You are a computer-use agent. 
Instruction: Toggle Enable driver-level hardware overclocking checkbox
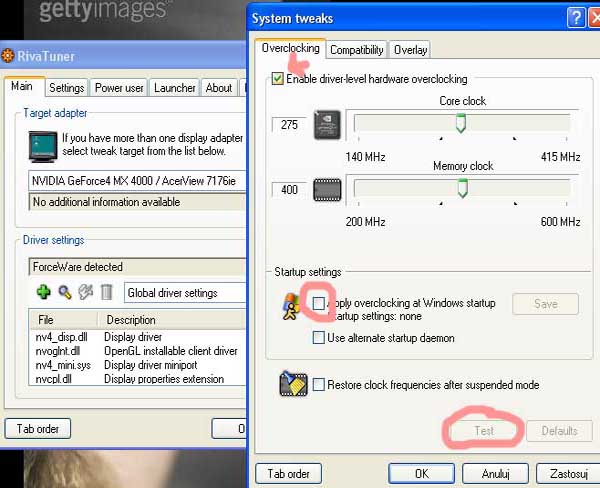277,78
